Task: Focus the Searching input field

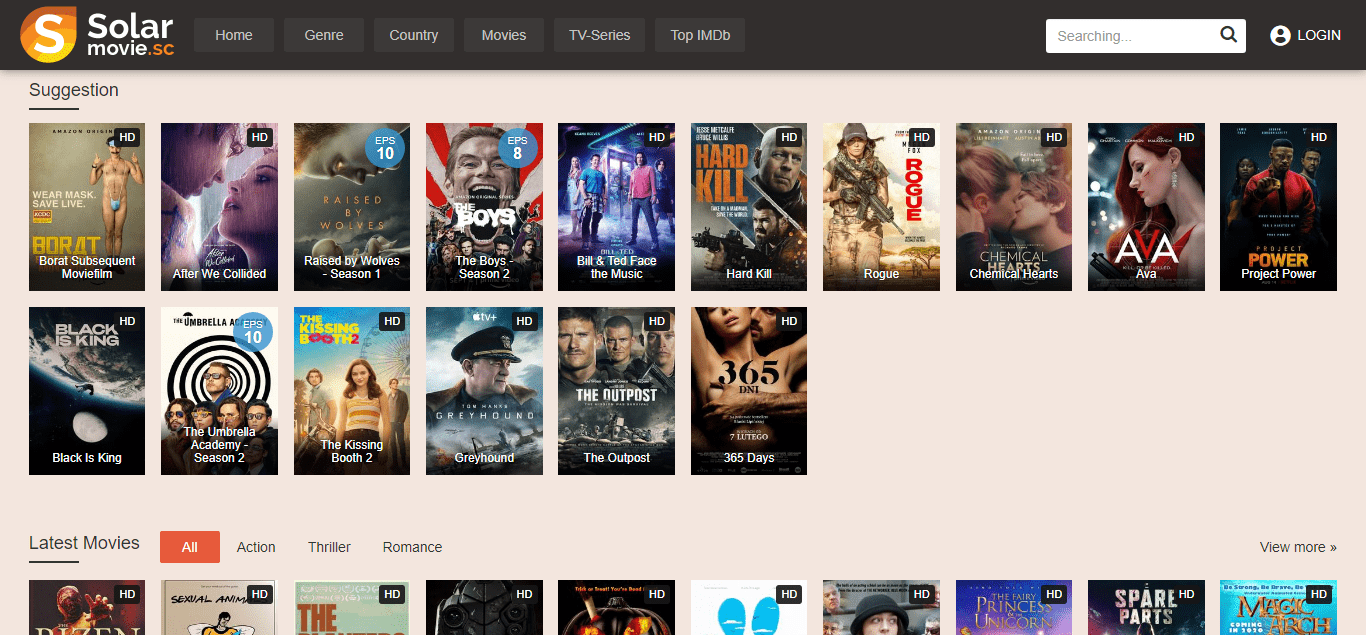Action: point(1132,36)
